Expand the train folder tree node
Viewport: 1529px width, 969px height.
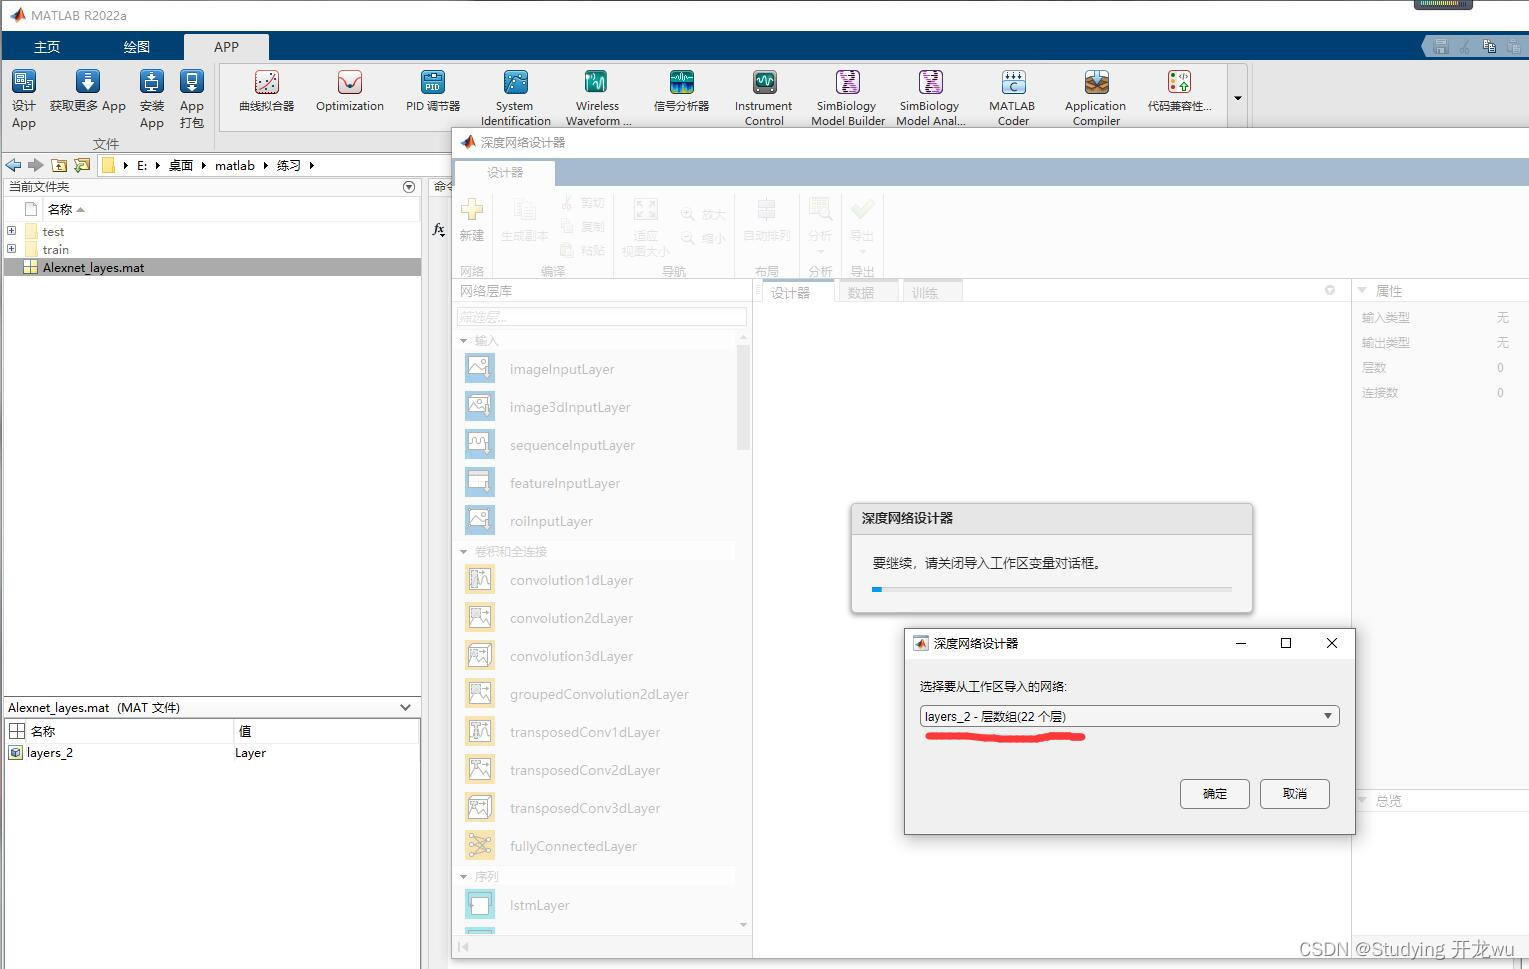point(12,249)
